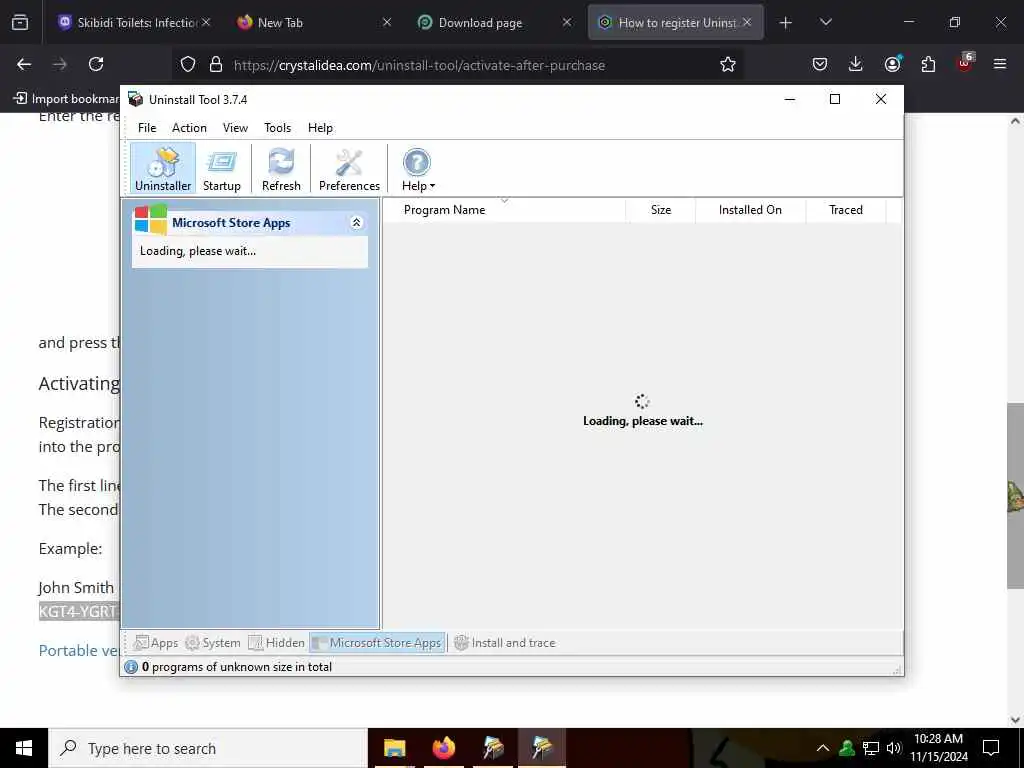Switch to the Download page browser tab
The image size is (1024, 768).
494,22
